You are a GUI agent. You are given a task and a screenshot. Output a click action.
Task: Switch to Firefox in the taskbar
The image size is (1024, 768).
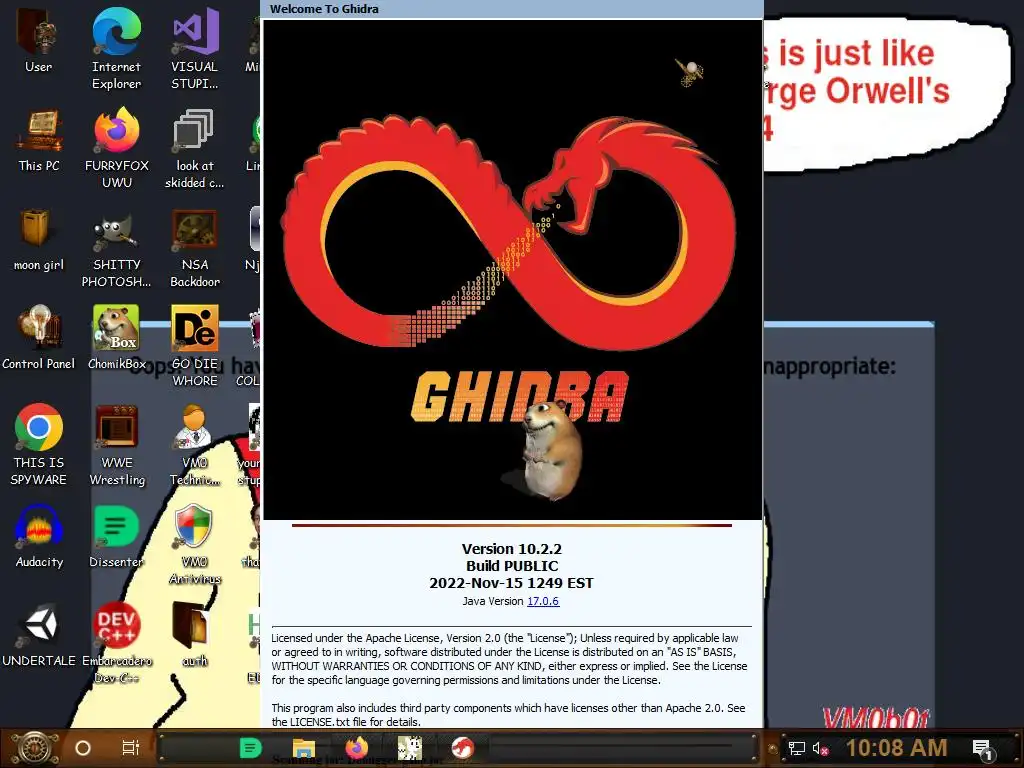pos(357,748)
